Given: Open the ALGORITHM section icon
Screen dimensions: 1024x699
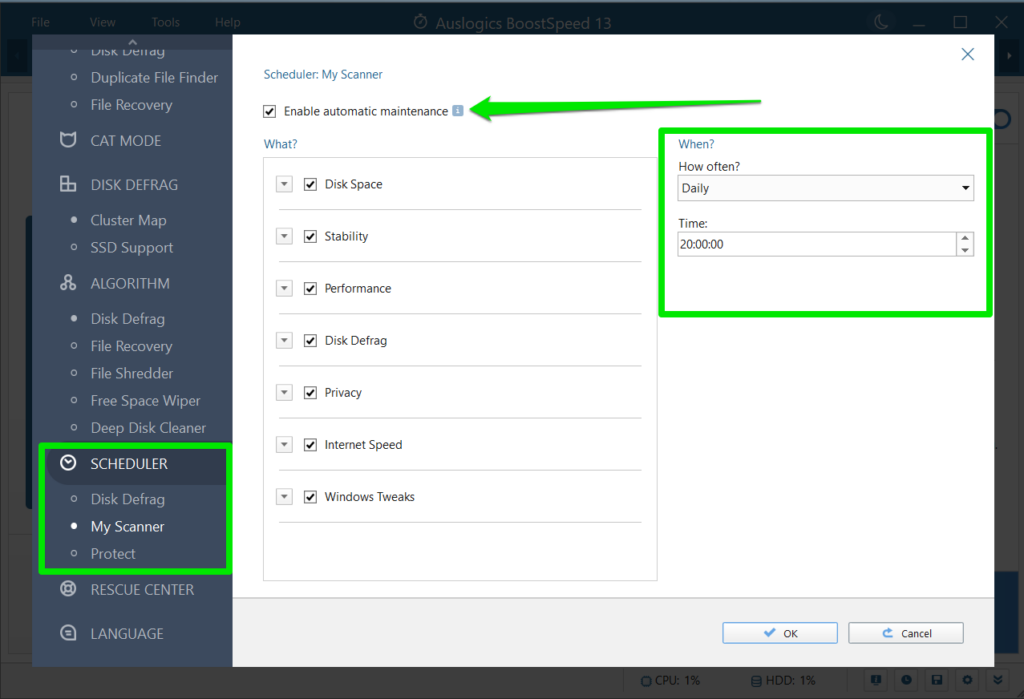Looking at the screenshot, I should tap(68, 283).
